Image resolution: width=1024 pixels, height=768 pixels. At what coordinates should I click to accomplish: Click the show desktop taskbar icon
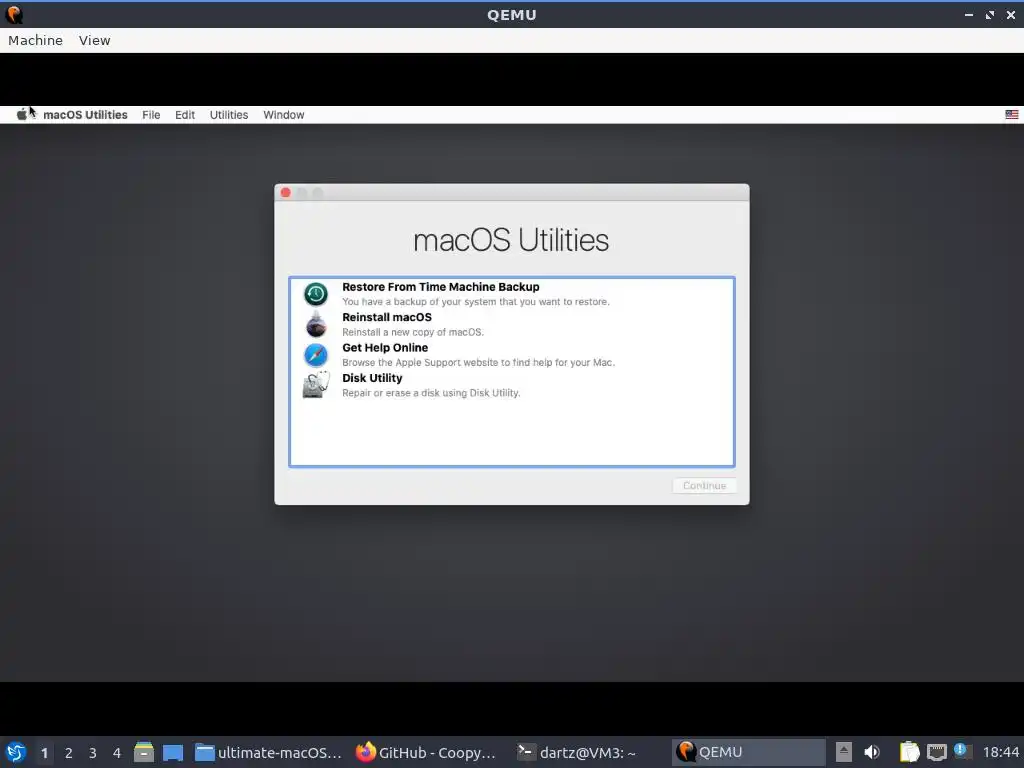(x=173, y=752)
